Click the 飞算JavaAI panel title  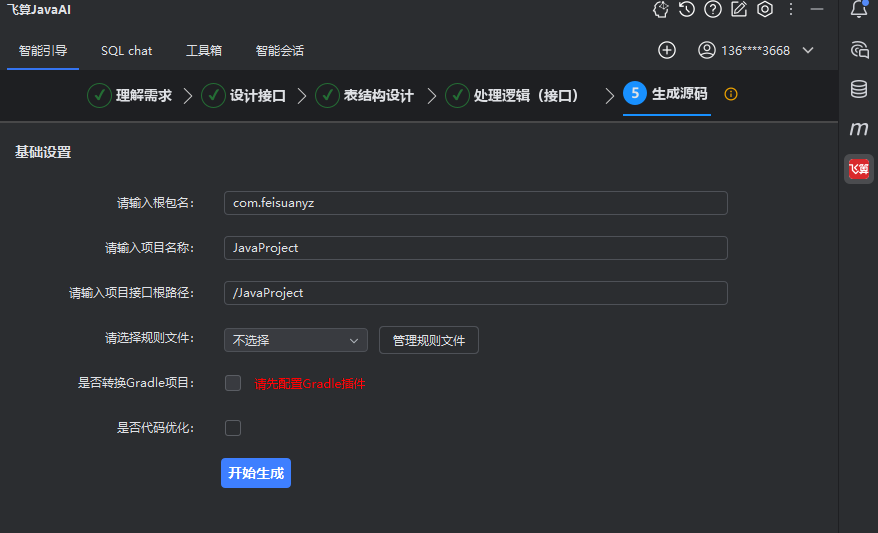click(39, 10)
